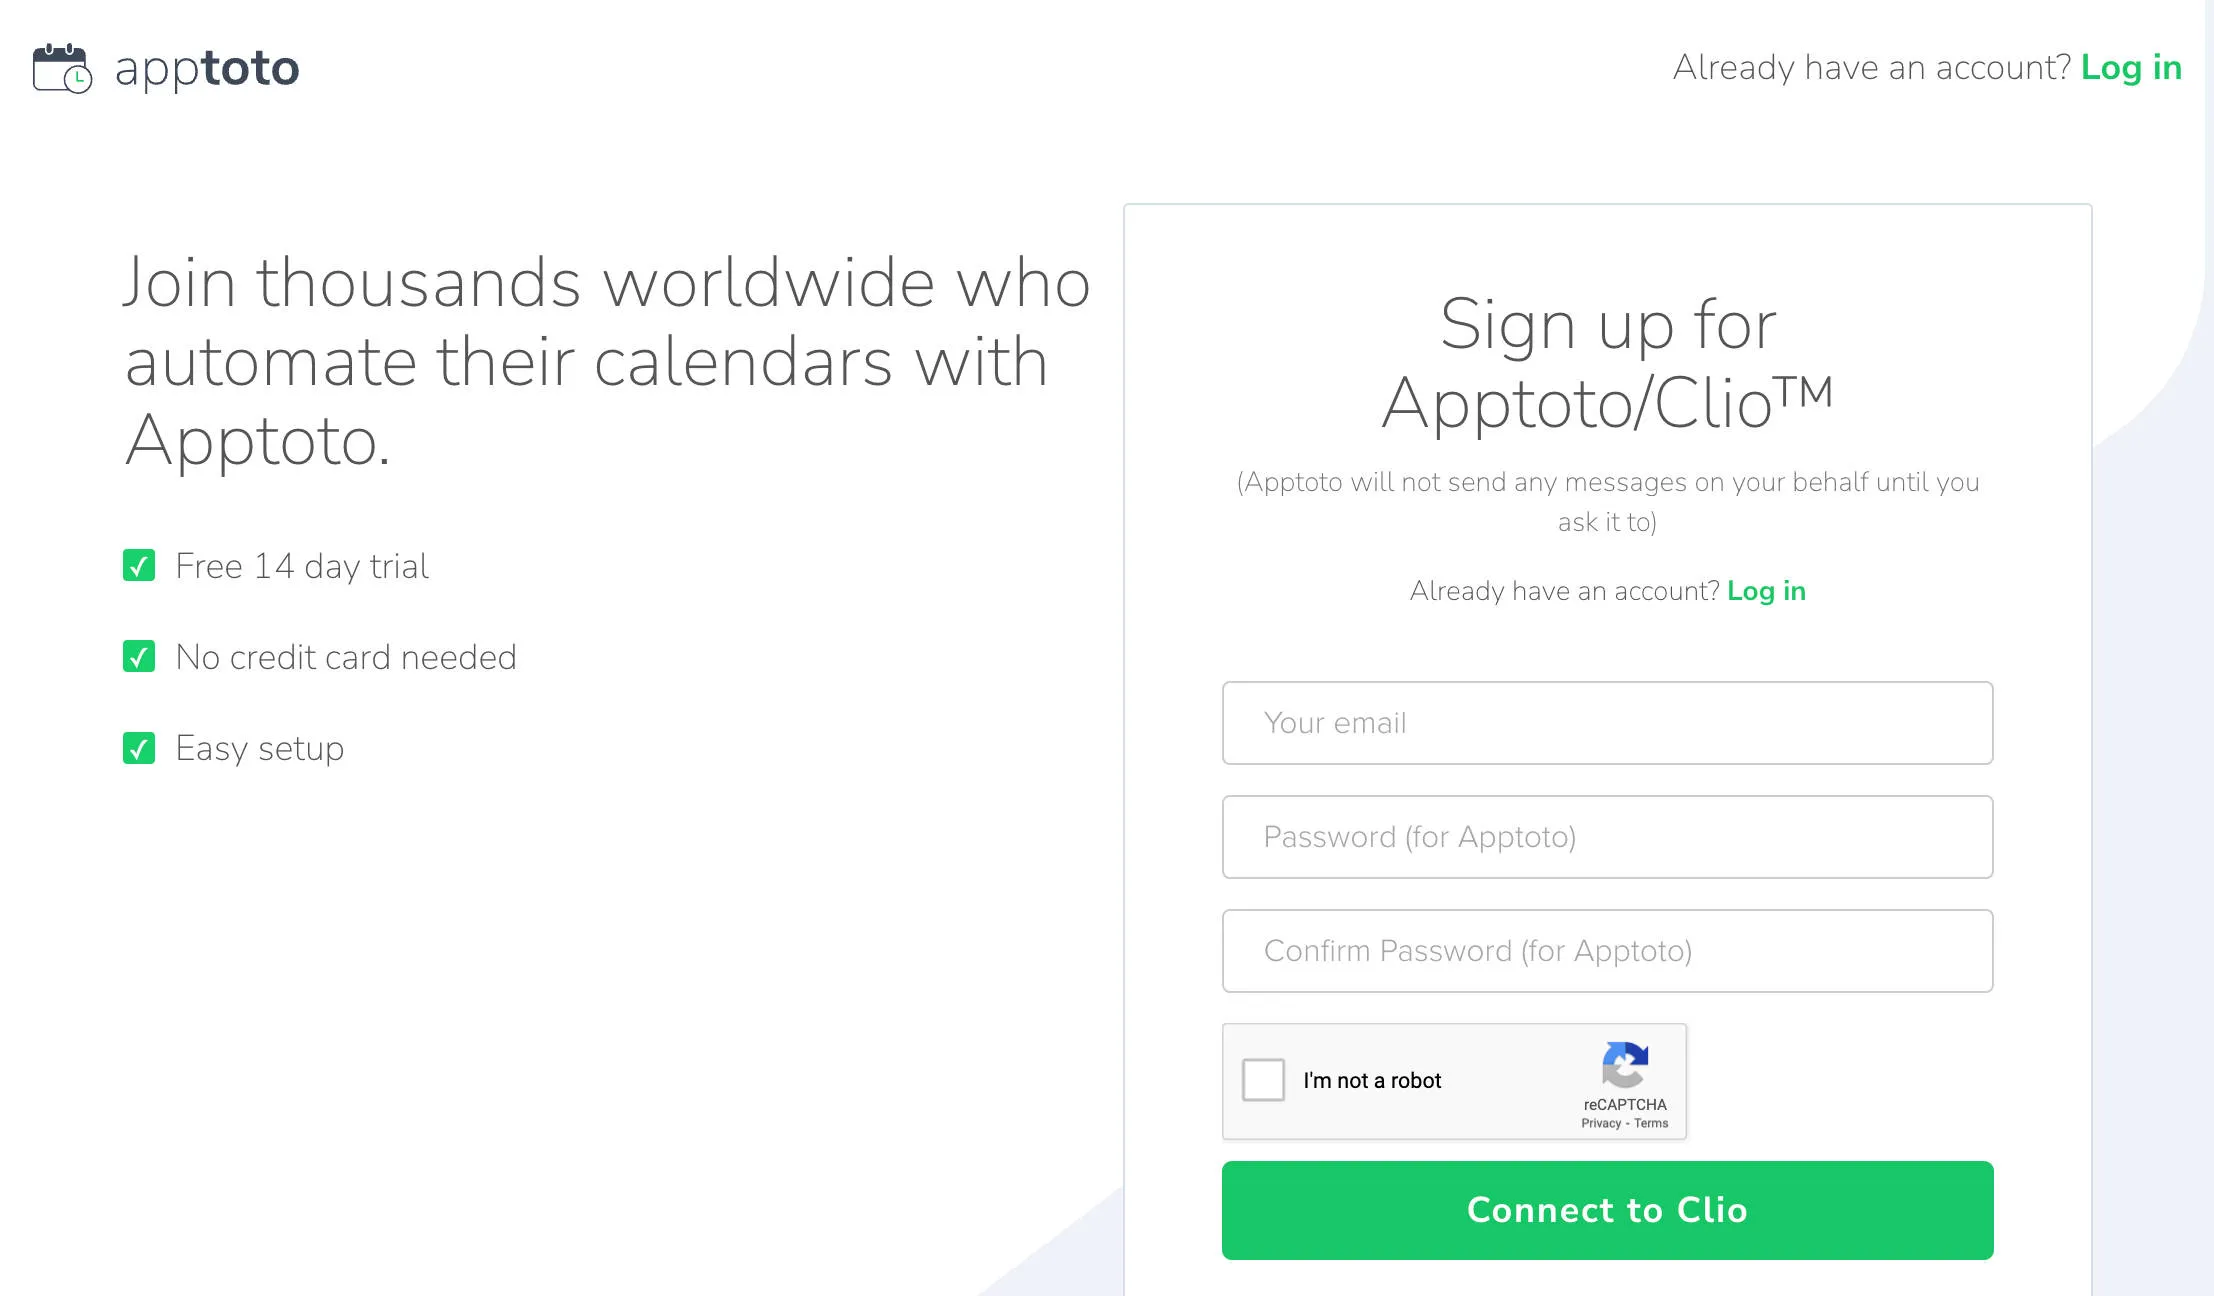Select the Confirm Password field
Viewport: 2214px width, 1296px height.
click(x=1606, y=951)
